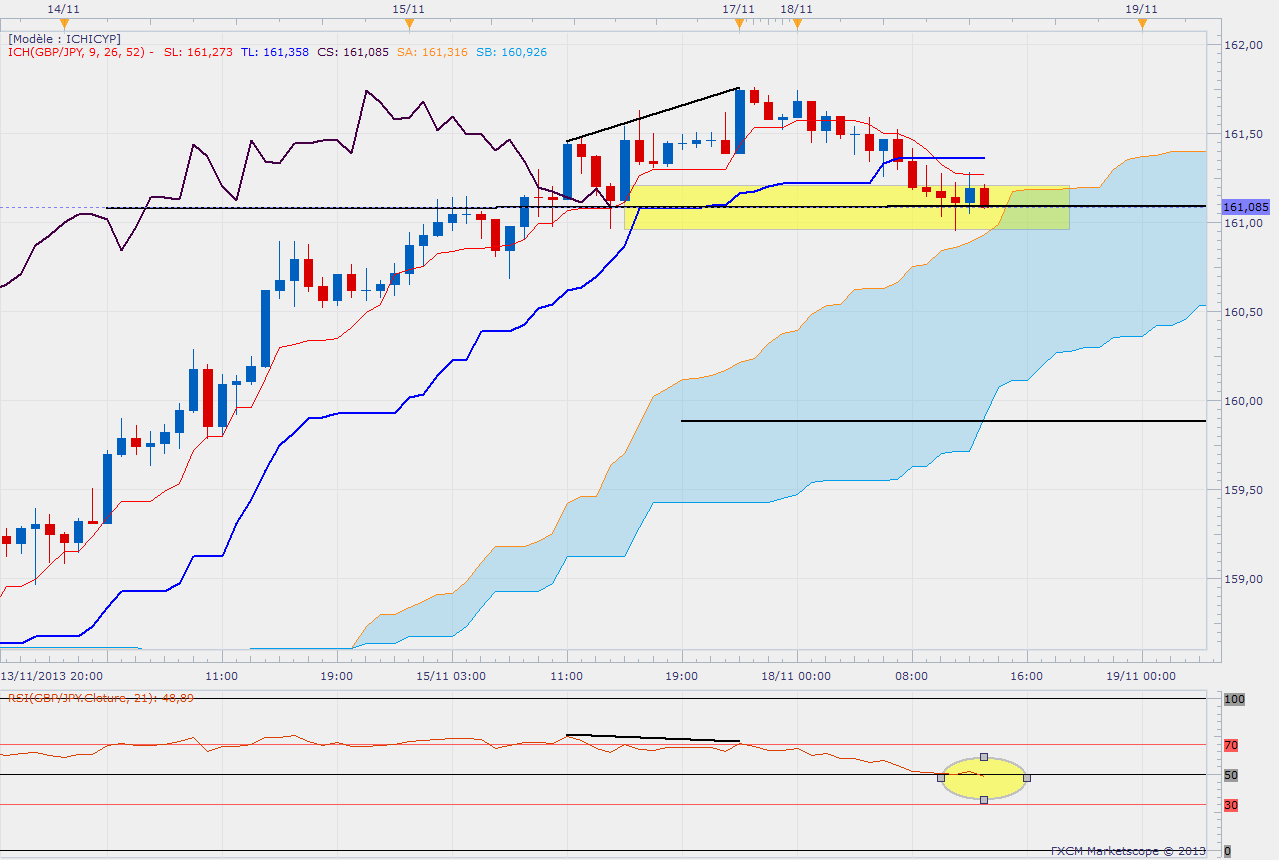Click the '19/11 00:00' time axis label

[x=1142, y=676]
